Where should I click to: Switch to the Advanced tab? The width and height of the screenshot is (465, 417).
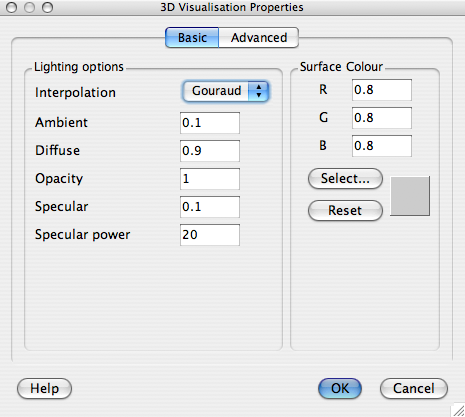[x=259, y=38]
